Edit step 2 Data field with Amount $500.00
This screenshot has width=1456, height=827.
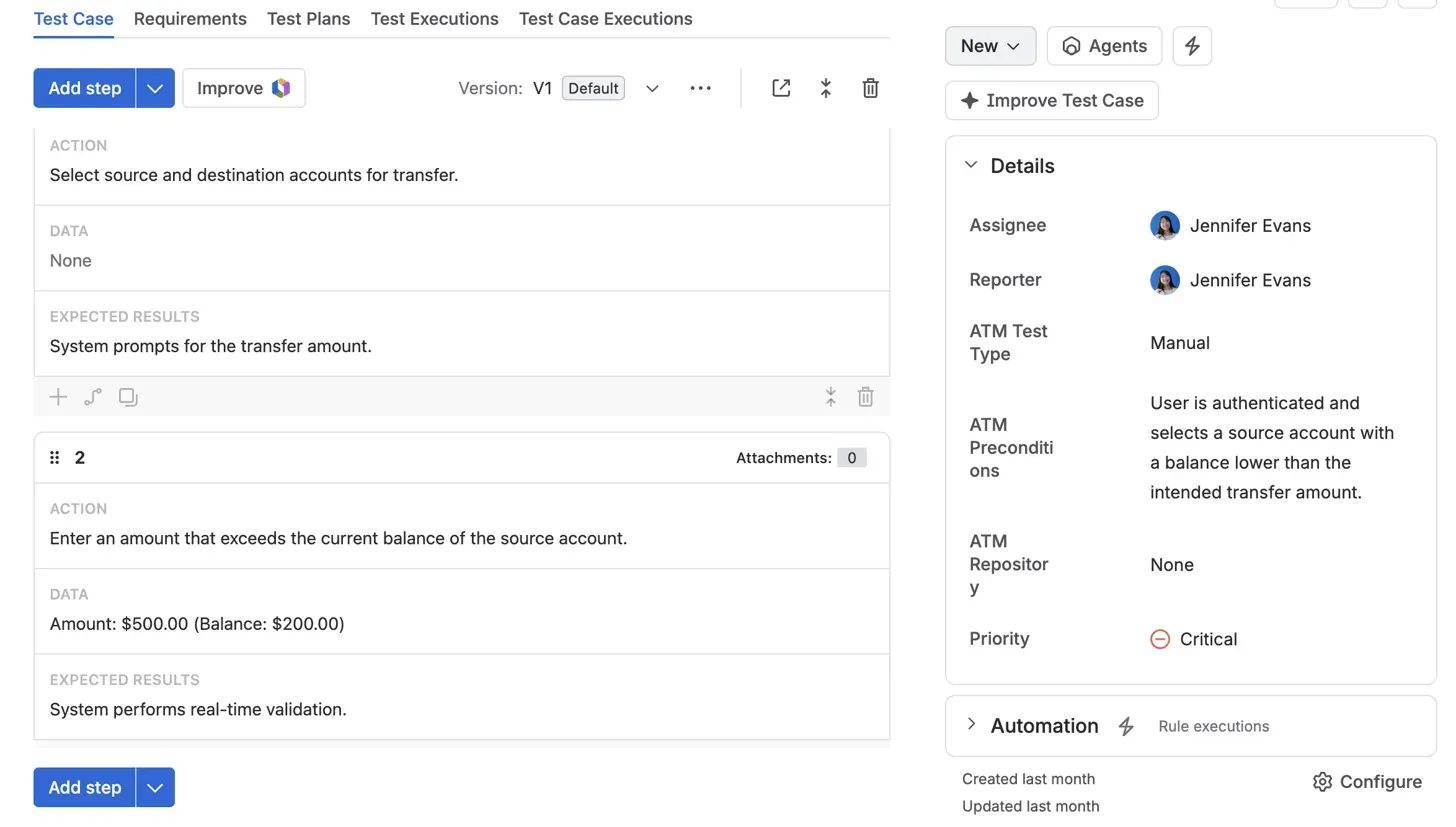coord(462,612)
